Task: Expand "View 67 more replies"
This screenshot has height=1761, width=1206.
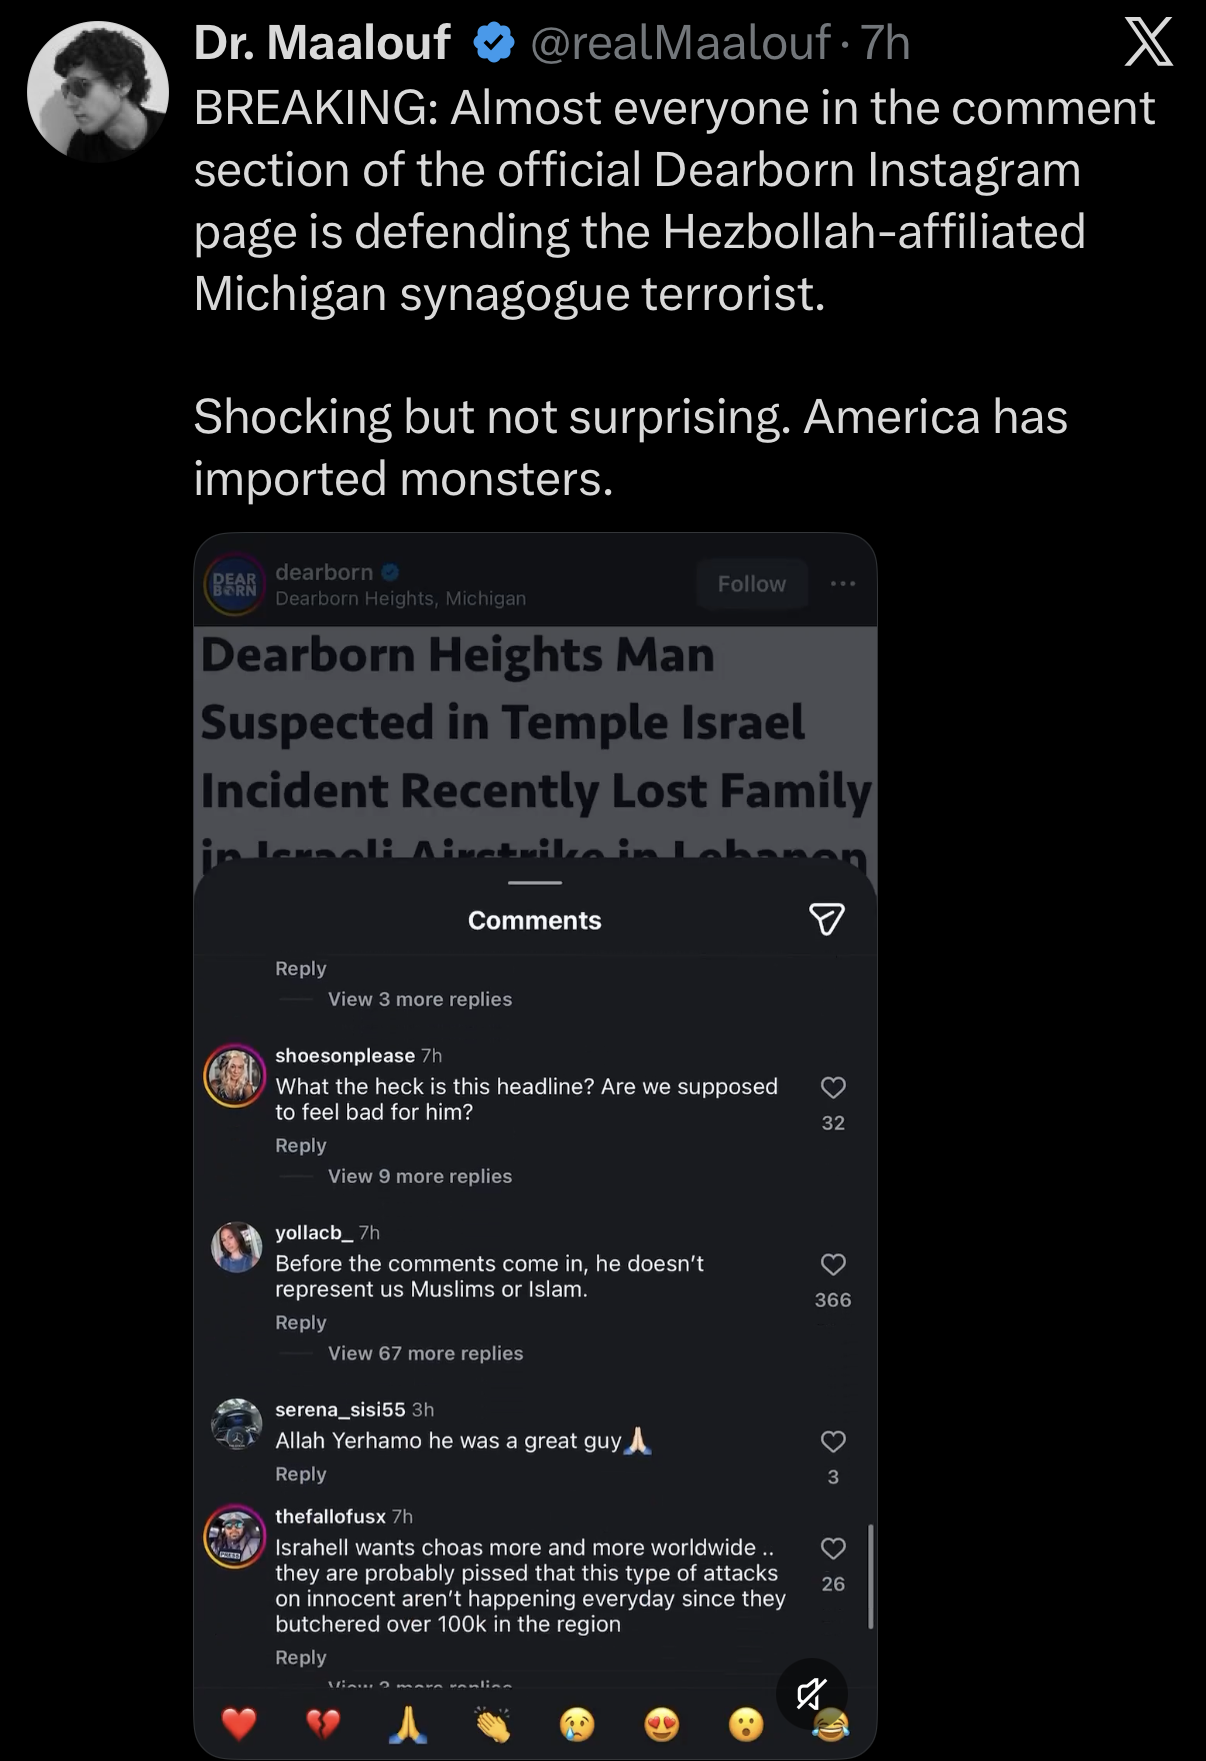Action: 425,1353
